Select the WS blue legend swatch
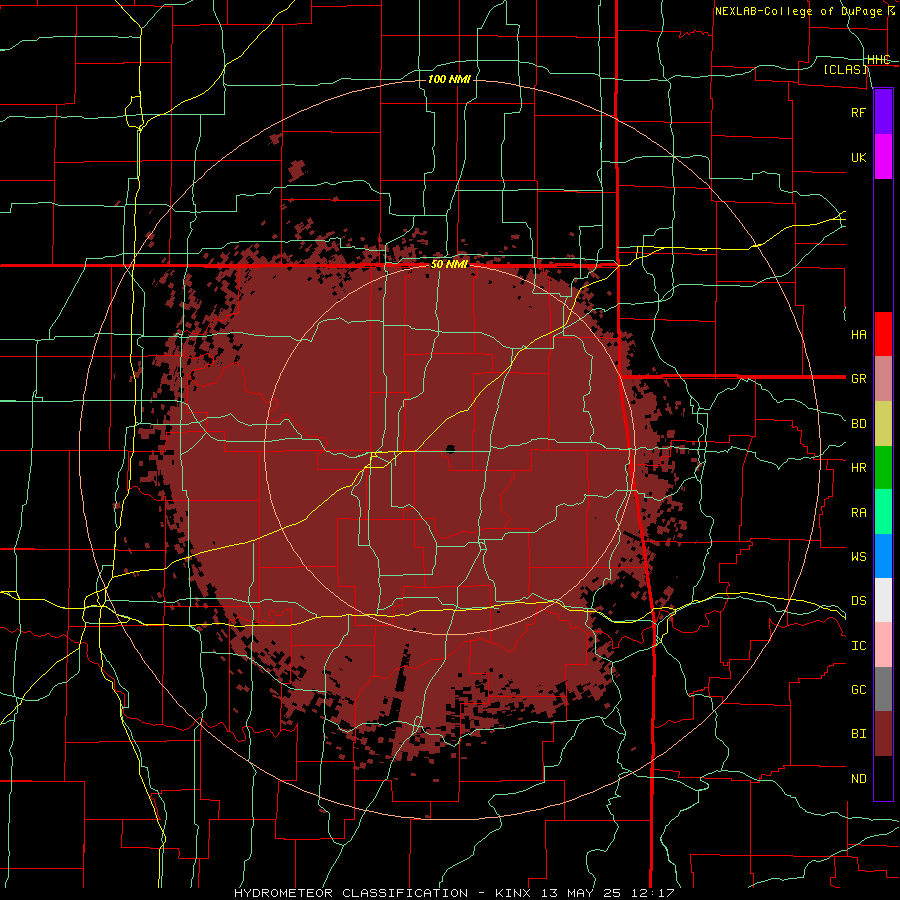The image size is (900, 900). (x=883, y=556)
